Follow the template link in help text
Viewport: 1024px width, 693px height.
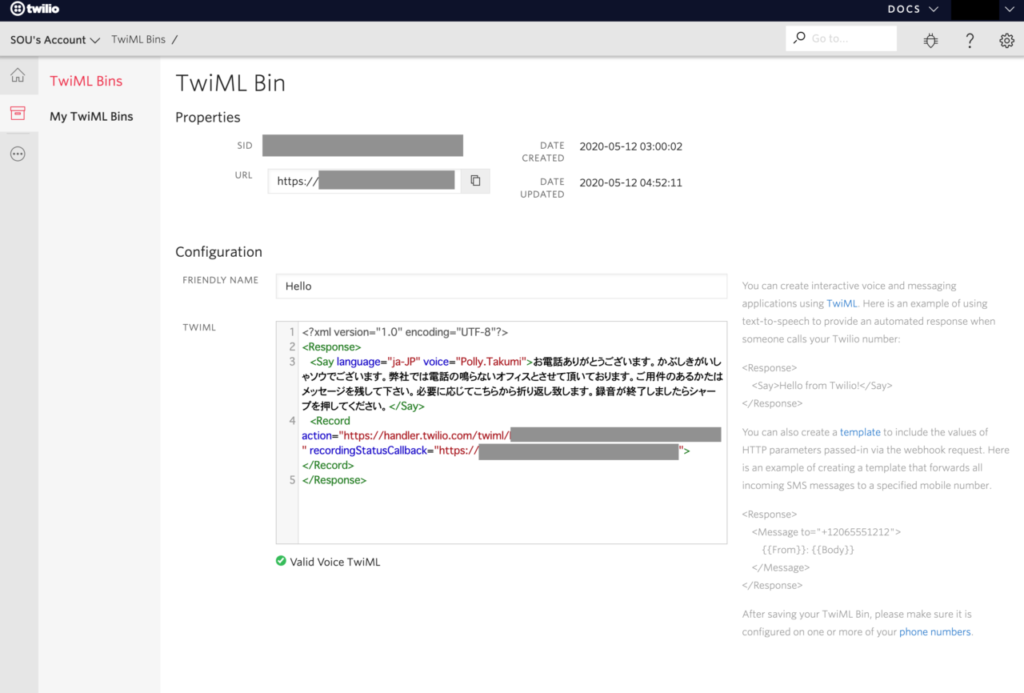pos(859,432)
